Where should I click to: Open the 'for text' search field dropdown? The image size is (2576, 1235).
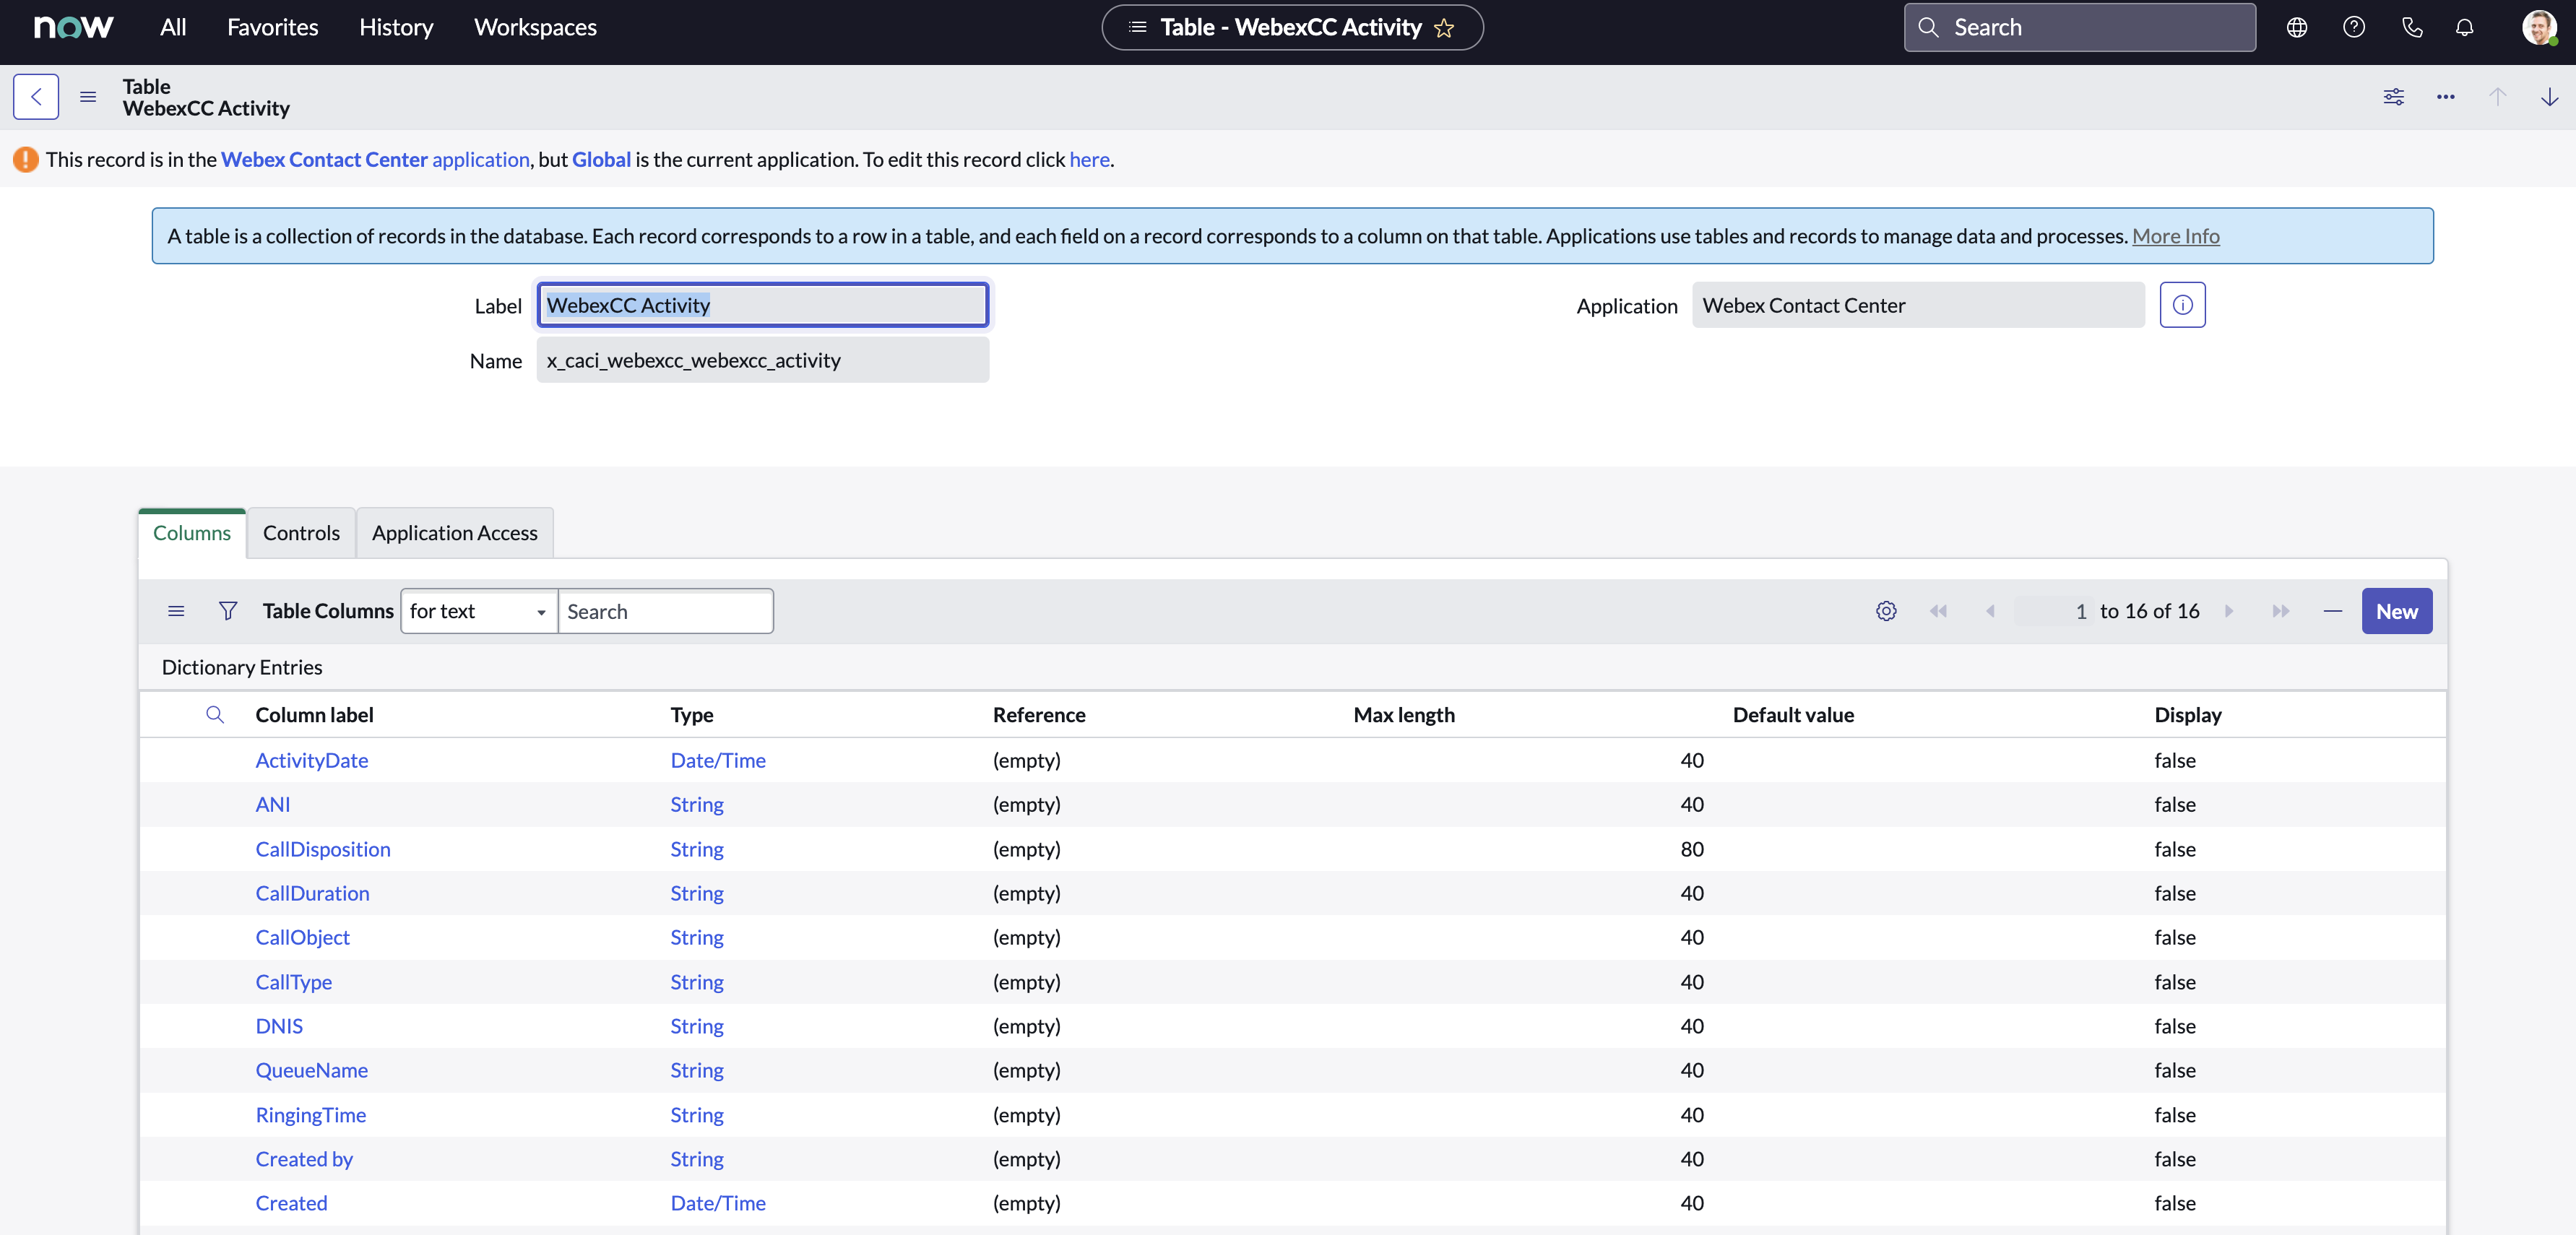coord(479,611)
